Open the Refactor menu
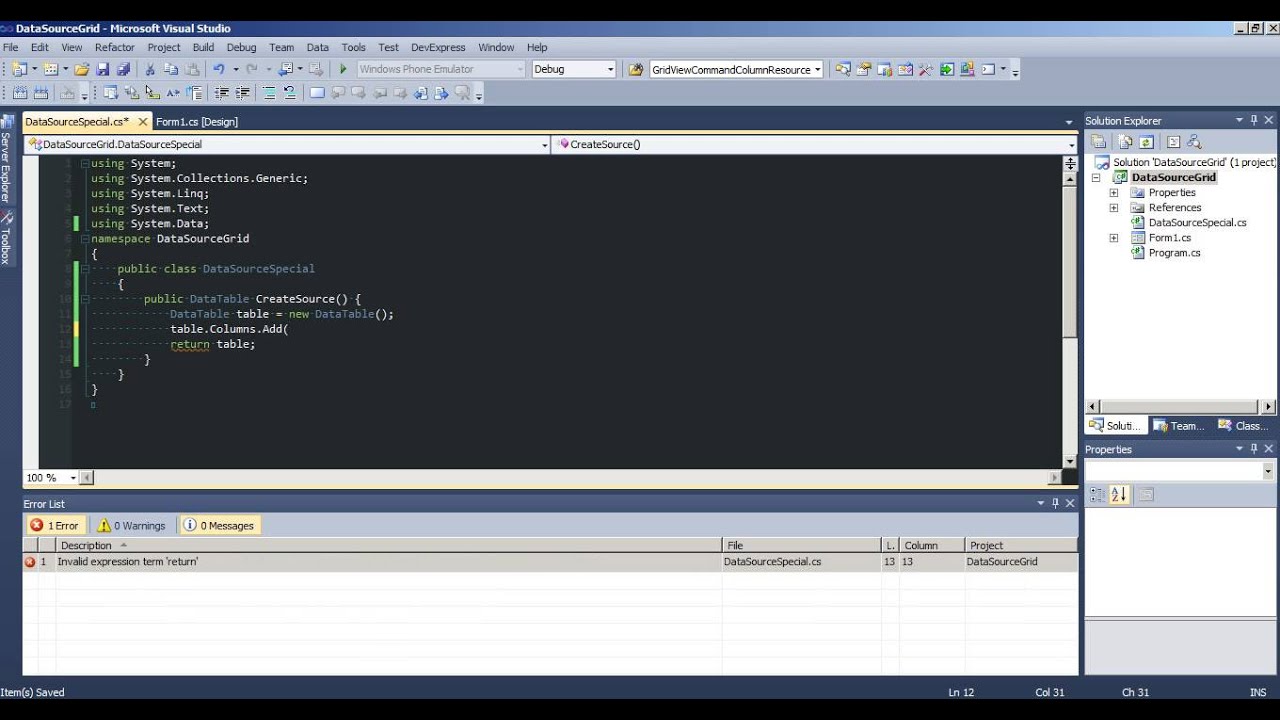This screenshot has width=1280, height=720. coord(115,47)
